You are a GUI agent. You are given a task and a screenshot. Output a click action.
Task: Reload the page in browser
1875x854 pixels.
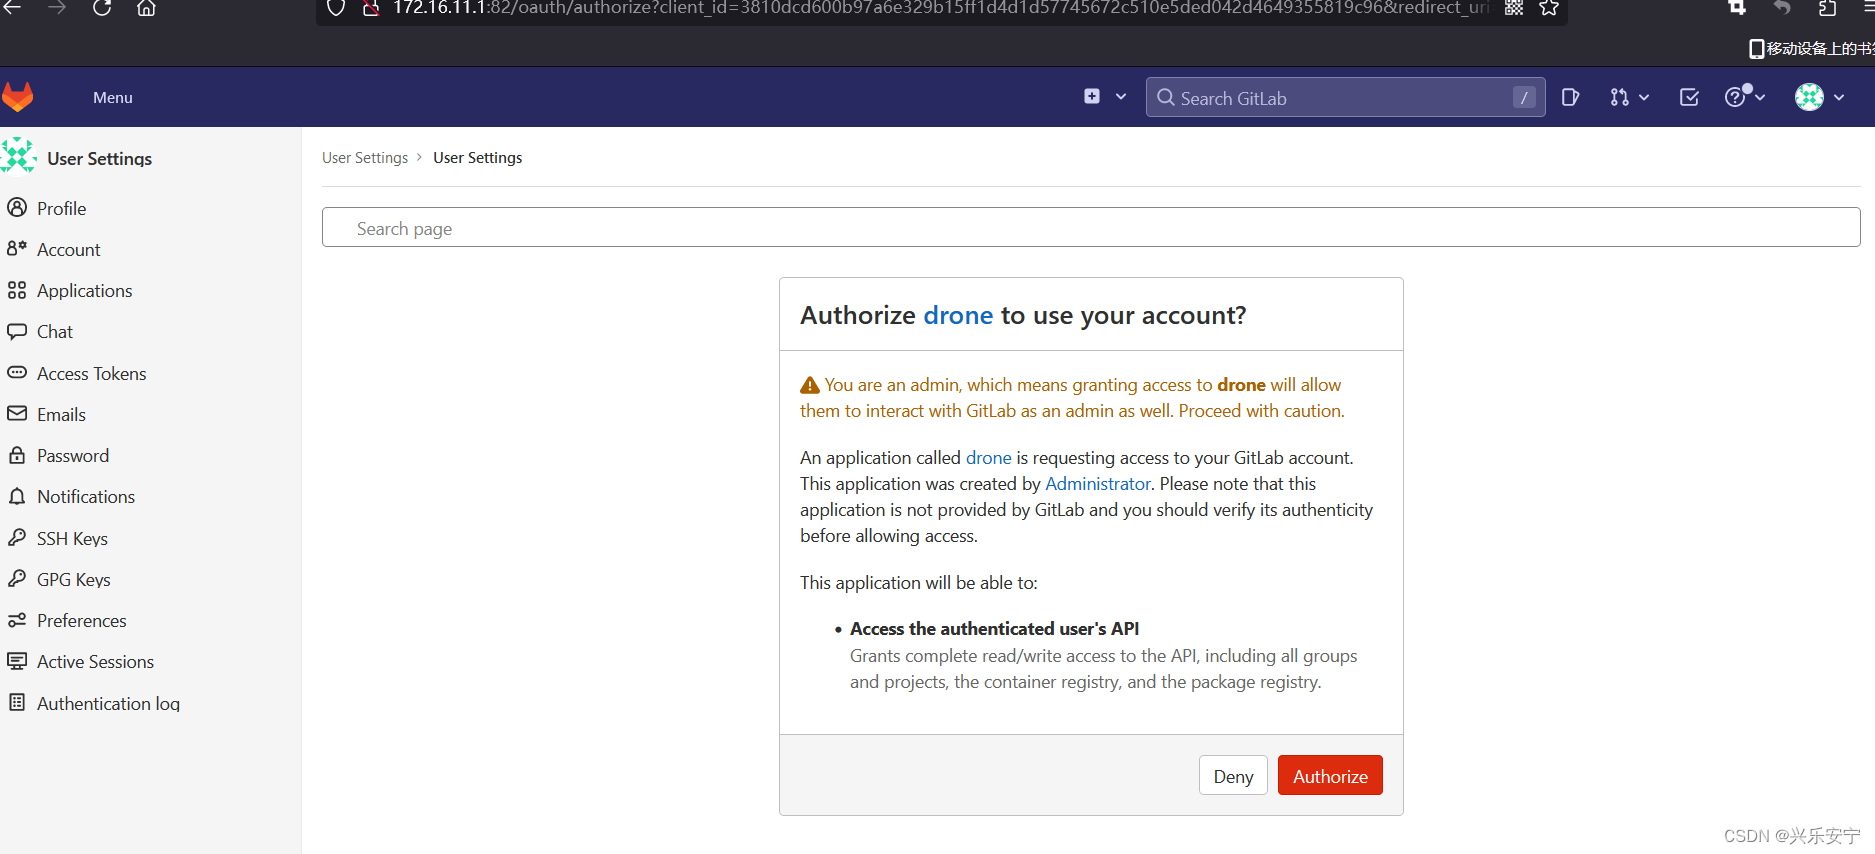pyautogui.click(x=102, y=8)
